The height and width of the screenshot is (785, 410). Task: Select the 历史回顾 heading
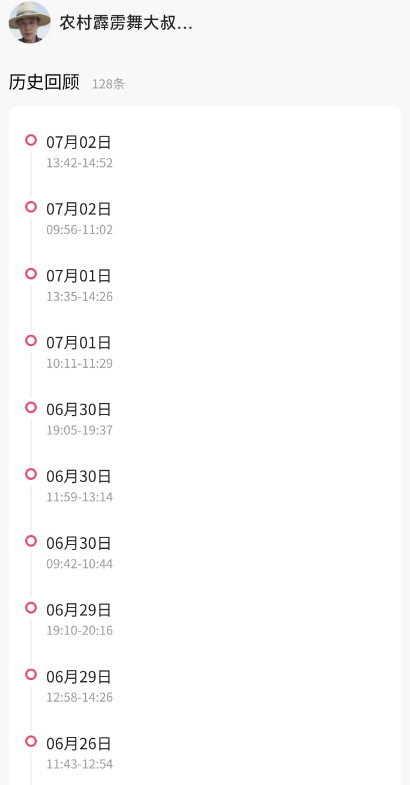[x=44, y=83]
